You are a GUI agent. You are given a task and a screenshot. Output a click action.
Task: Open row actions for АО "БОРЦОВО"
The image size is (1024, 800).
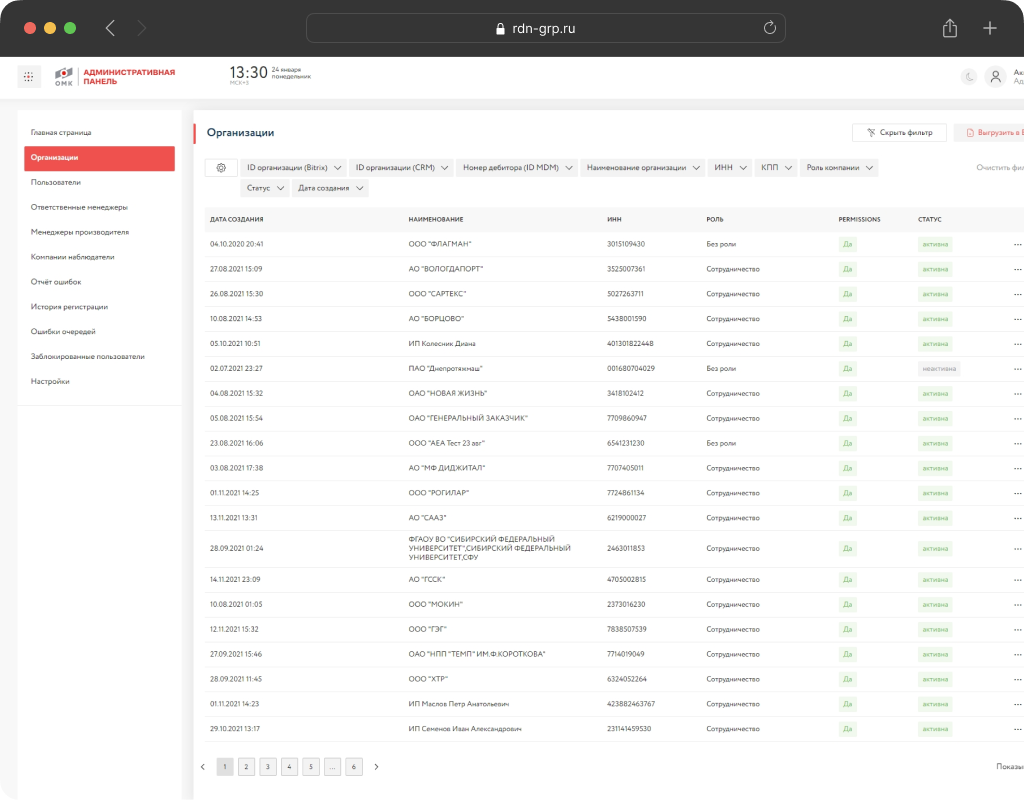click(1017, 319)
